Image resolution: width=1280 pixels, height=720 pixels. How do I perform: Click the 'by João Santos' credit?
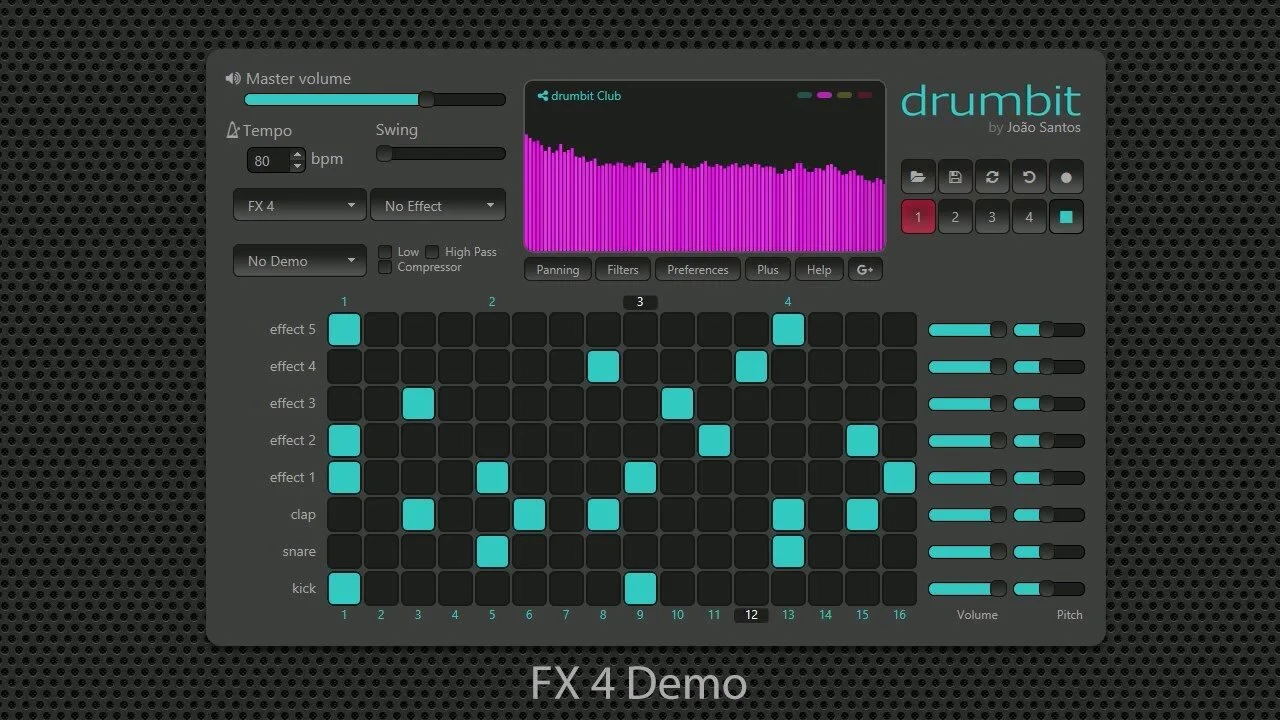[1034, 128]
